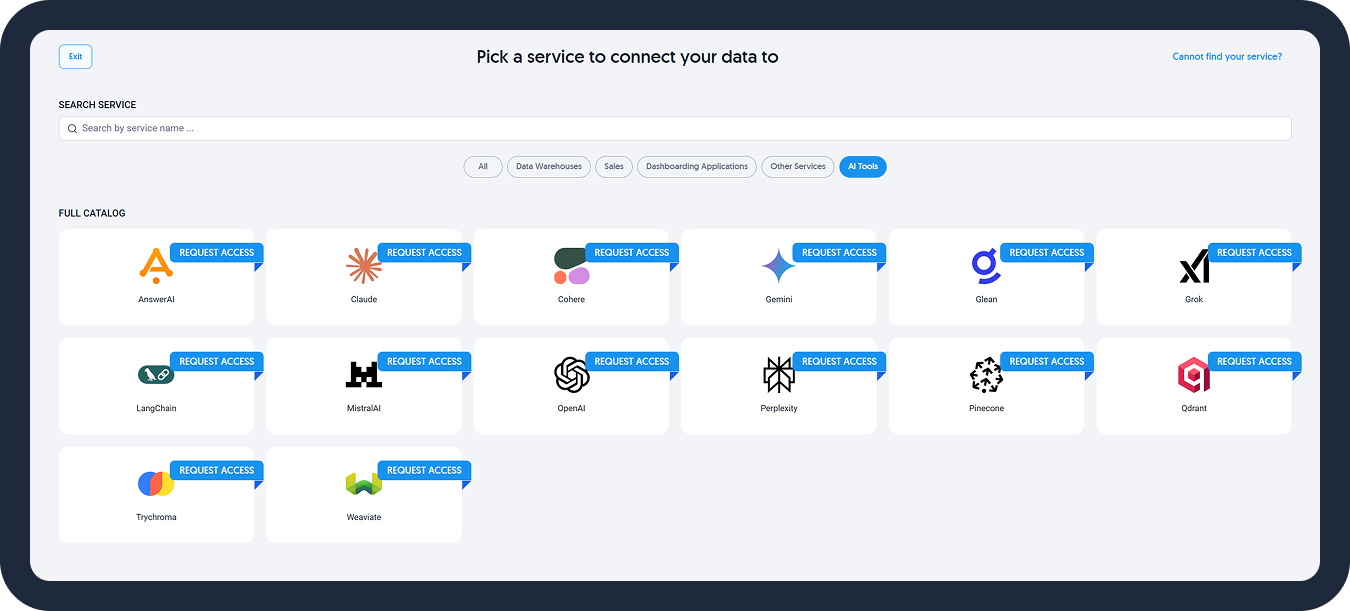
Task: Click the Perplexity name label
Action: tap(778, 409)
